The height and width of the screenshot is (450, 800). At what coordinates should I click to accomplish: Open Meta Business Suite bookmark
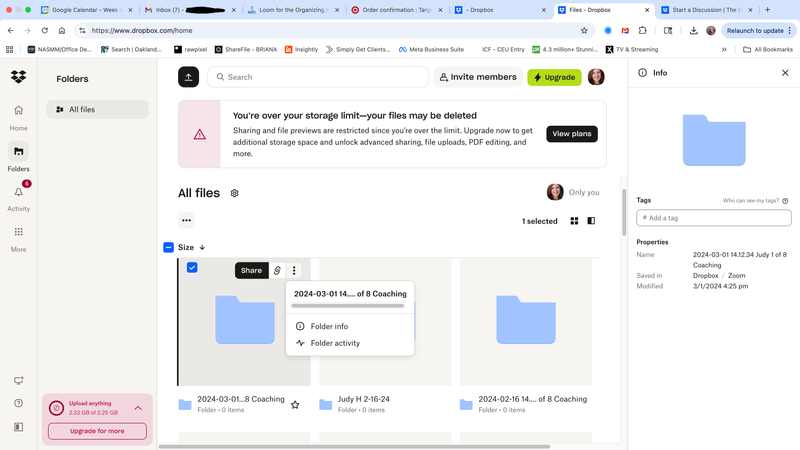point(431,49)
